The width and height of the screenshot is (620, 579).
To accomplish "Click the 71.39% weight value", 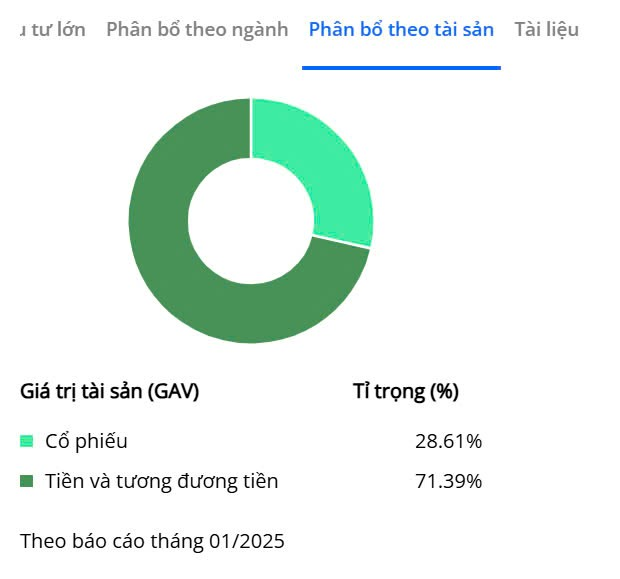I will pyautogui.click(x=448, y=481).
